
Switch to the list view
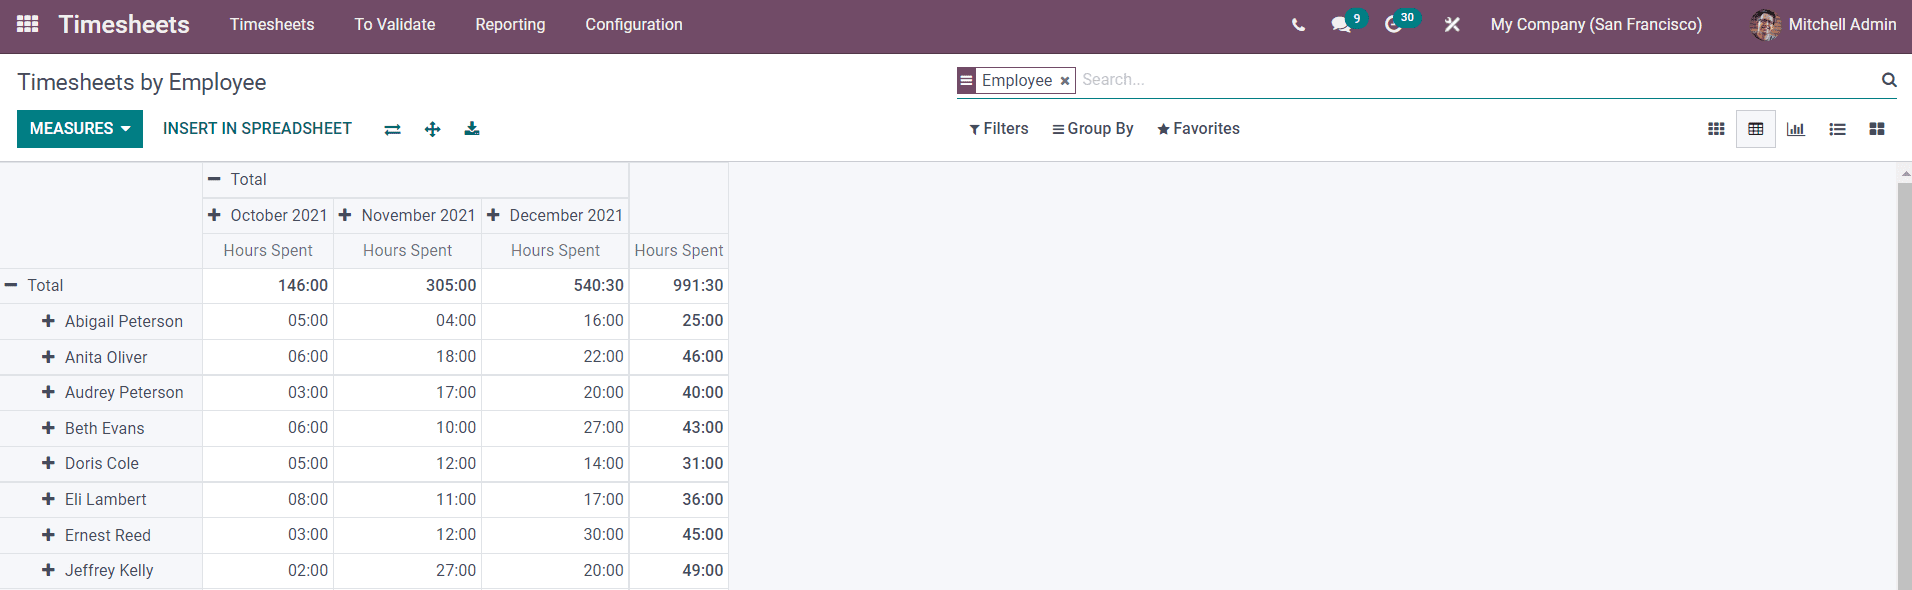tap(1837, 129)
